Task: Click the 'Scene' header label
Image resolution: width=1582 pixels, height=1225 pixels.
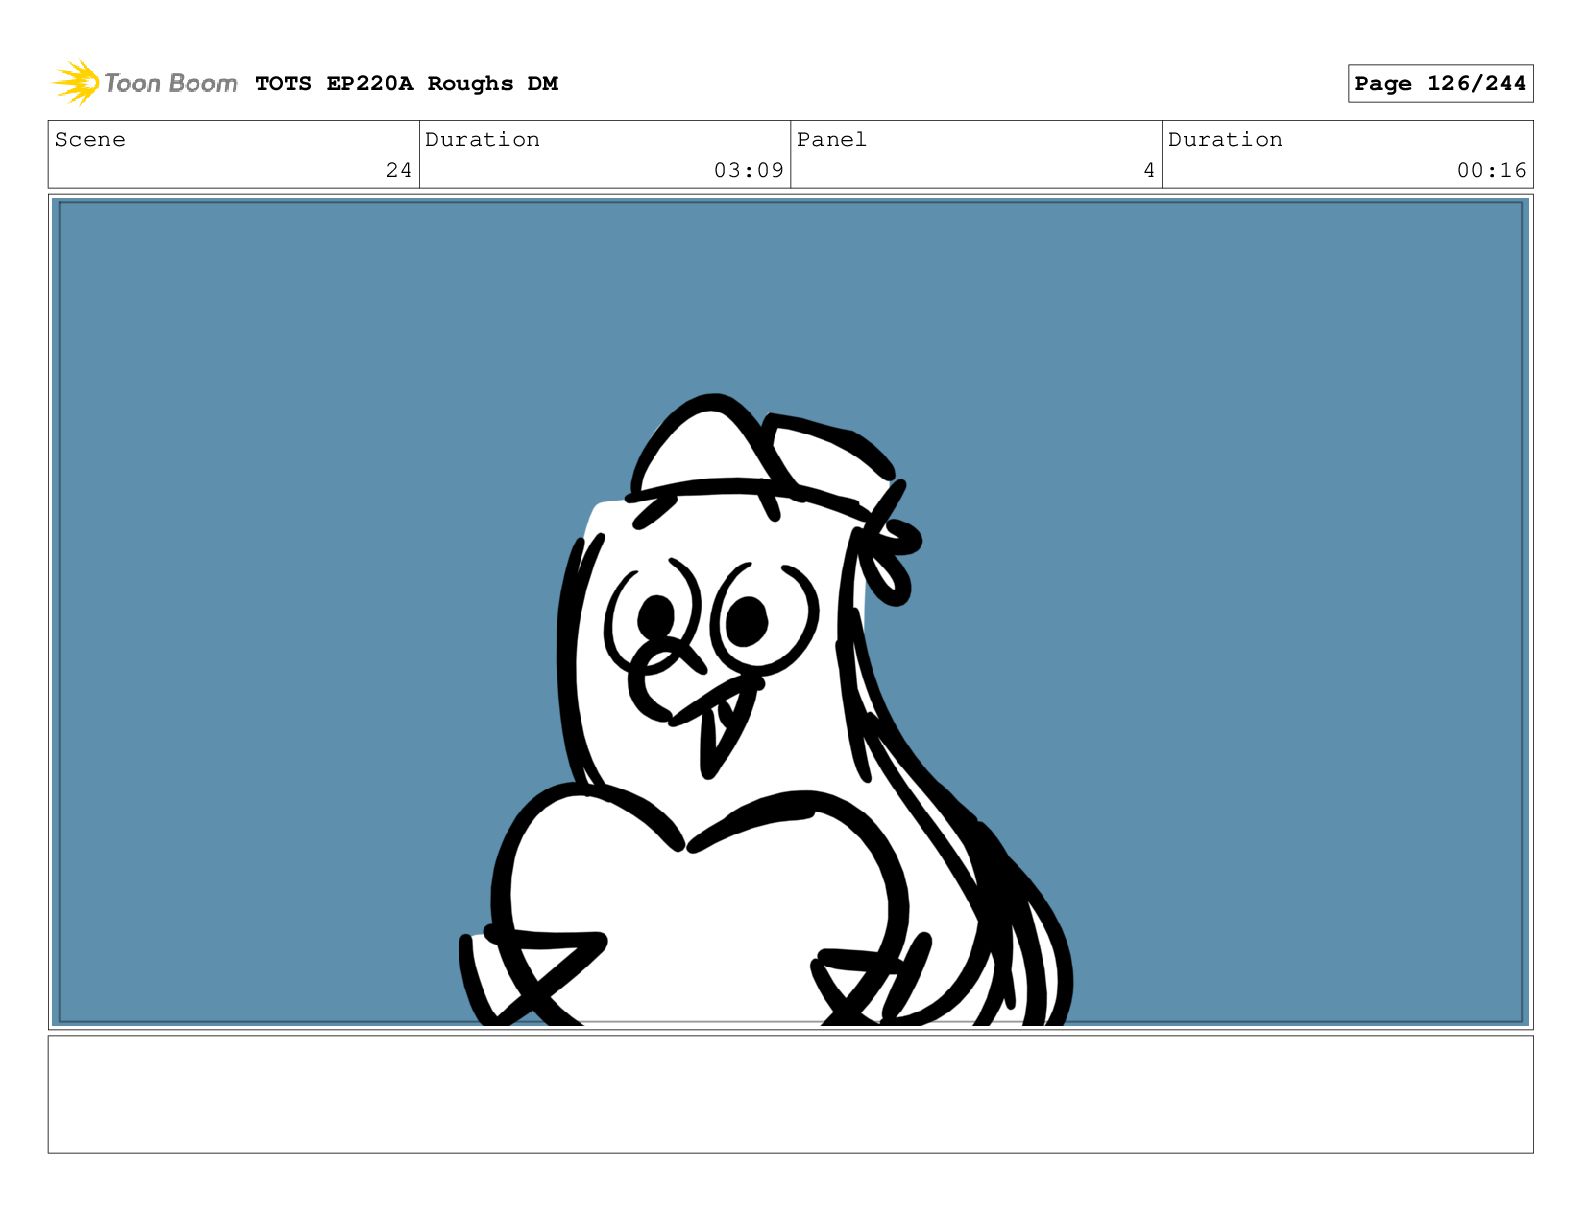Action: pos(90,140)
